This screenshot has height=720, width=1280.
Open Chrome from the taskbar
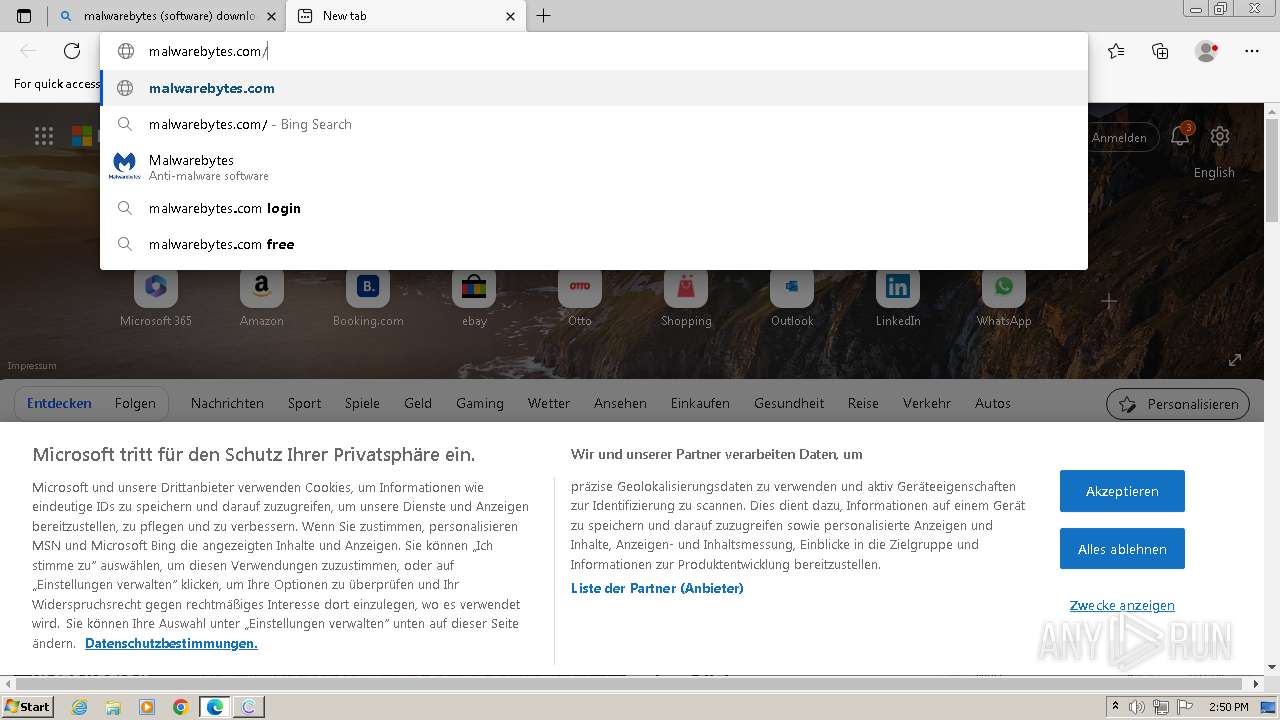[180, 707]
